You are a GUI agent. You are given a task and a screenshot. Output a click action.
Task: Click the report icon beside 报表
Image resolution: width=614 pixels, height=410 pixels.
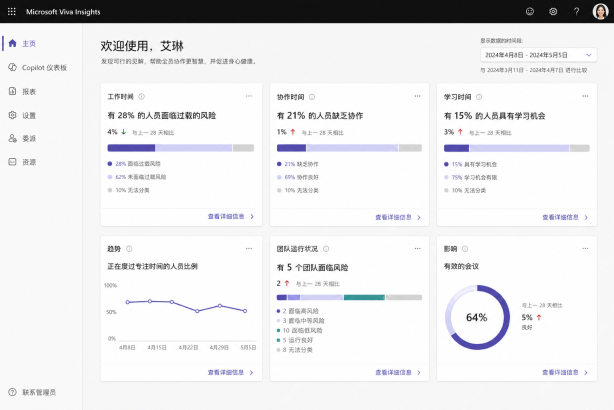click(x=13, y=91)
